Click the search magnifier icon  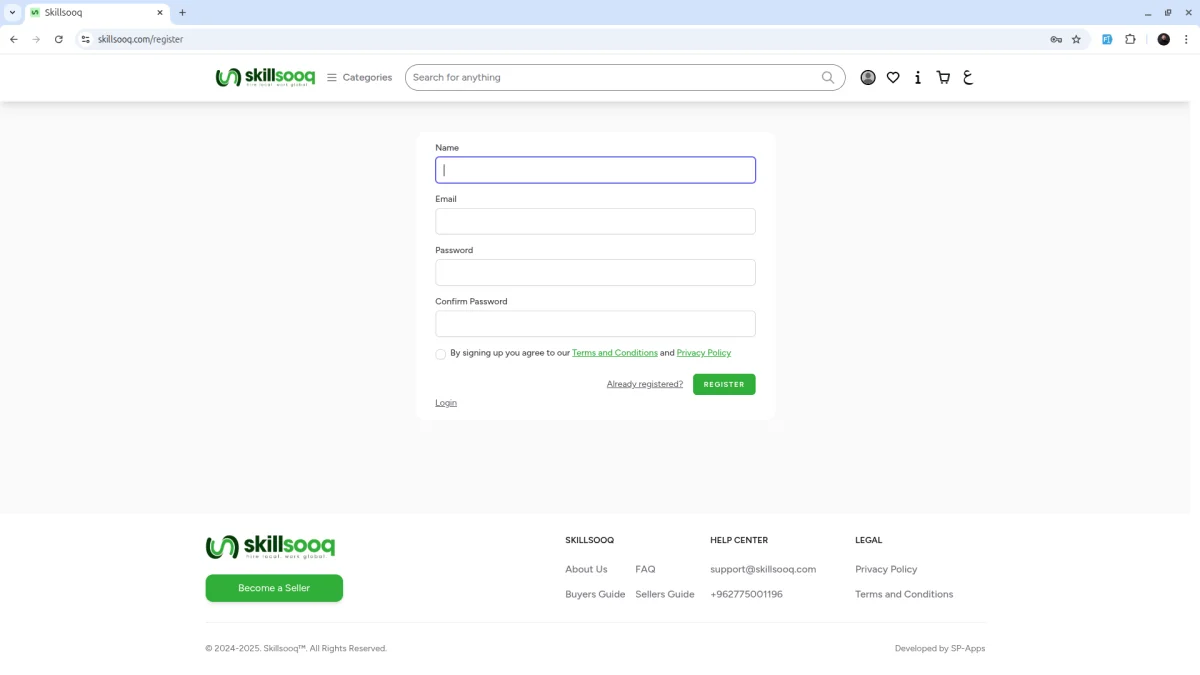(828, 77)
